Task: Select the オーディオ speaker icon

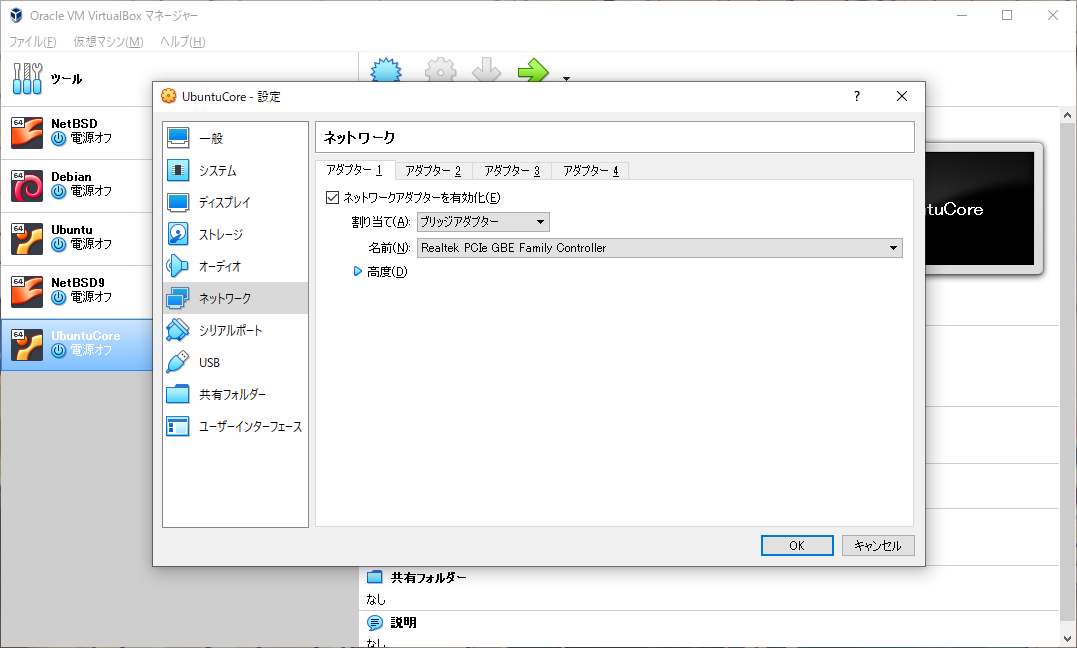Action: coord(178,266)
